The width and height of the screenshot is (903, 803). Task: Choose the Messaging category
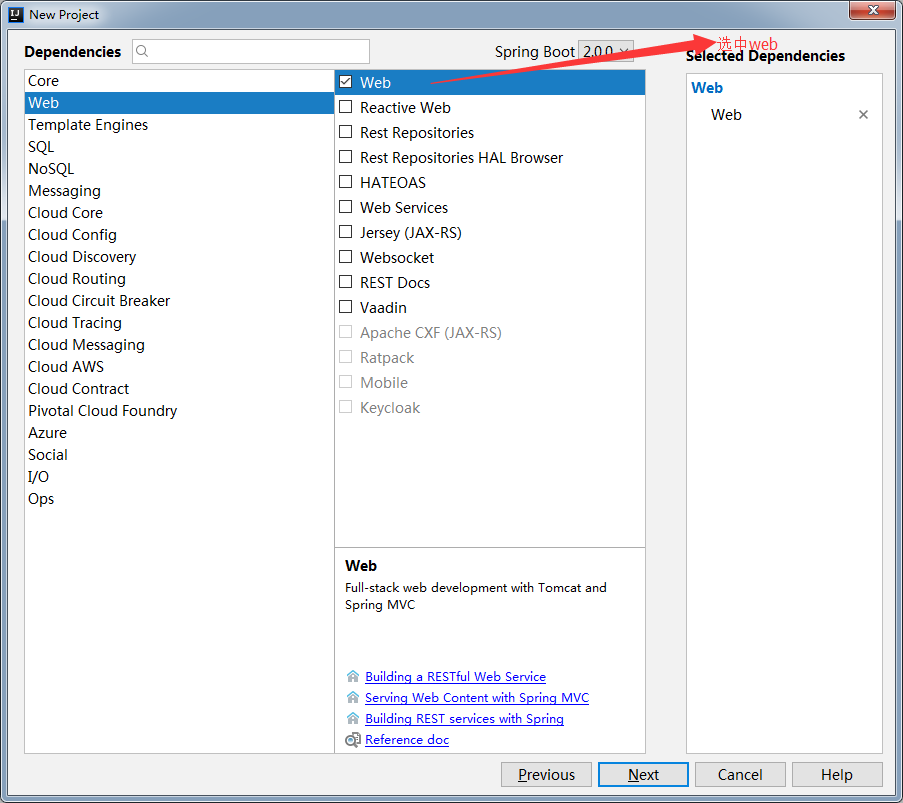click(x=179, y=191)
